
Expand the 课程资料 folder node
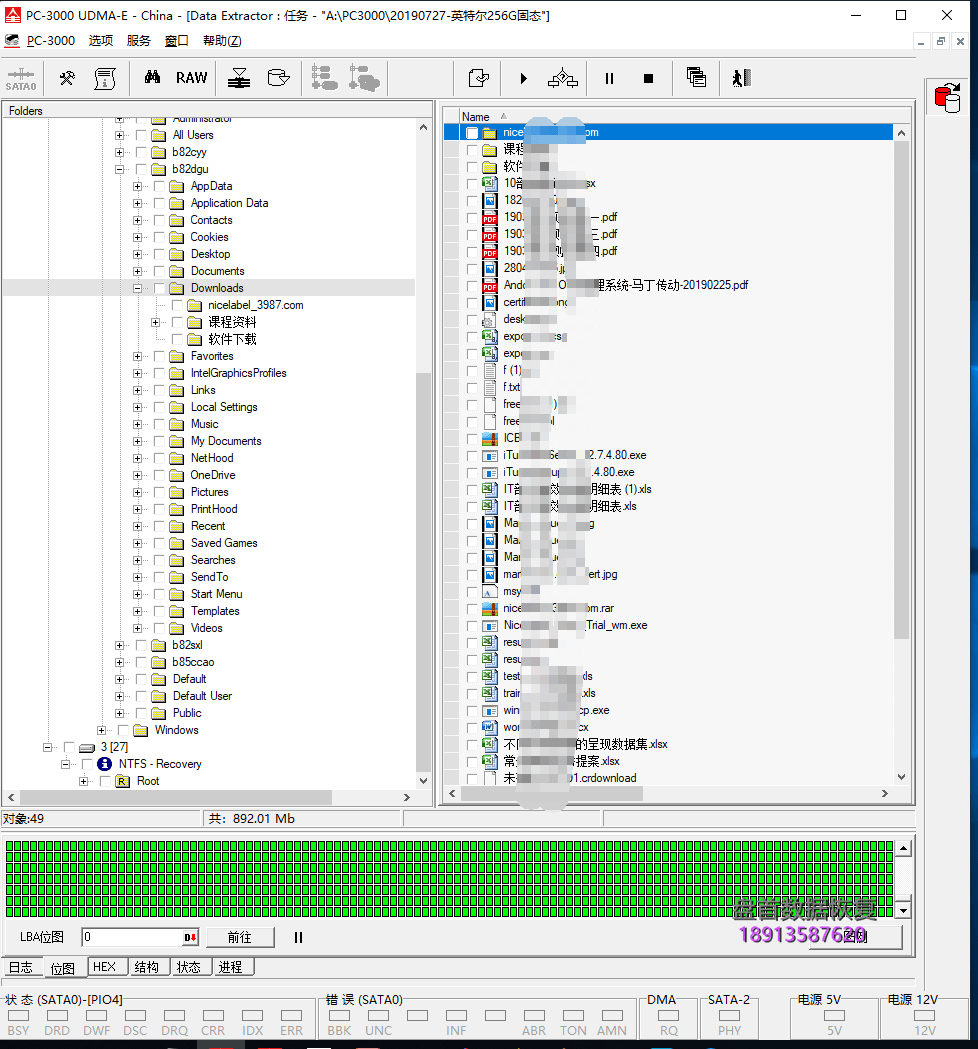pyautogui.click(x=155, y=322)
